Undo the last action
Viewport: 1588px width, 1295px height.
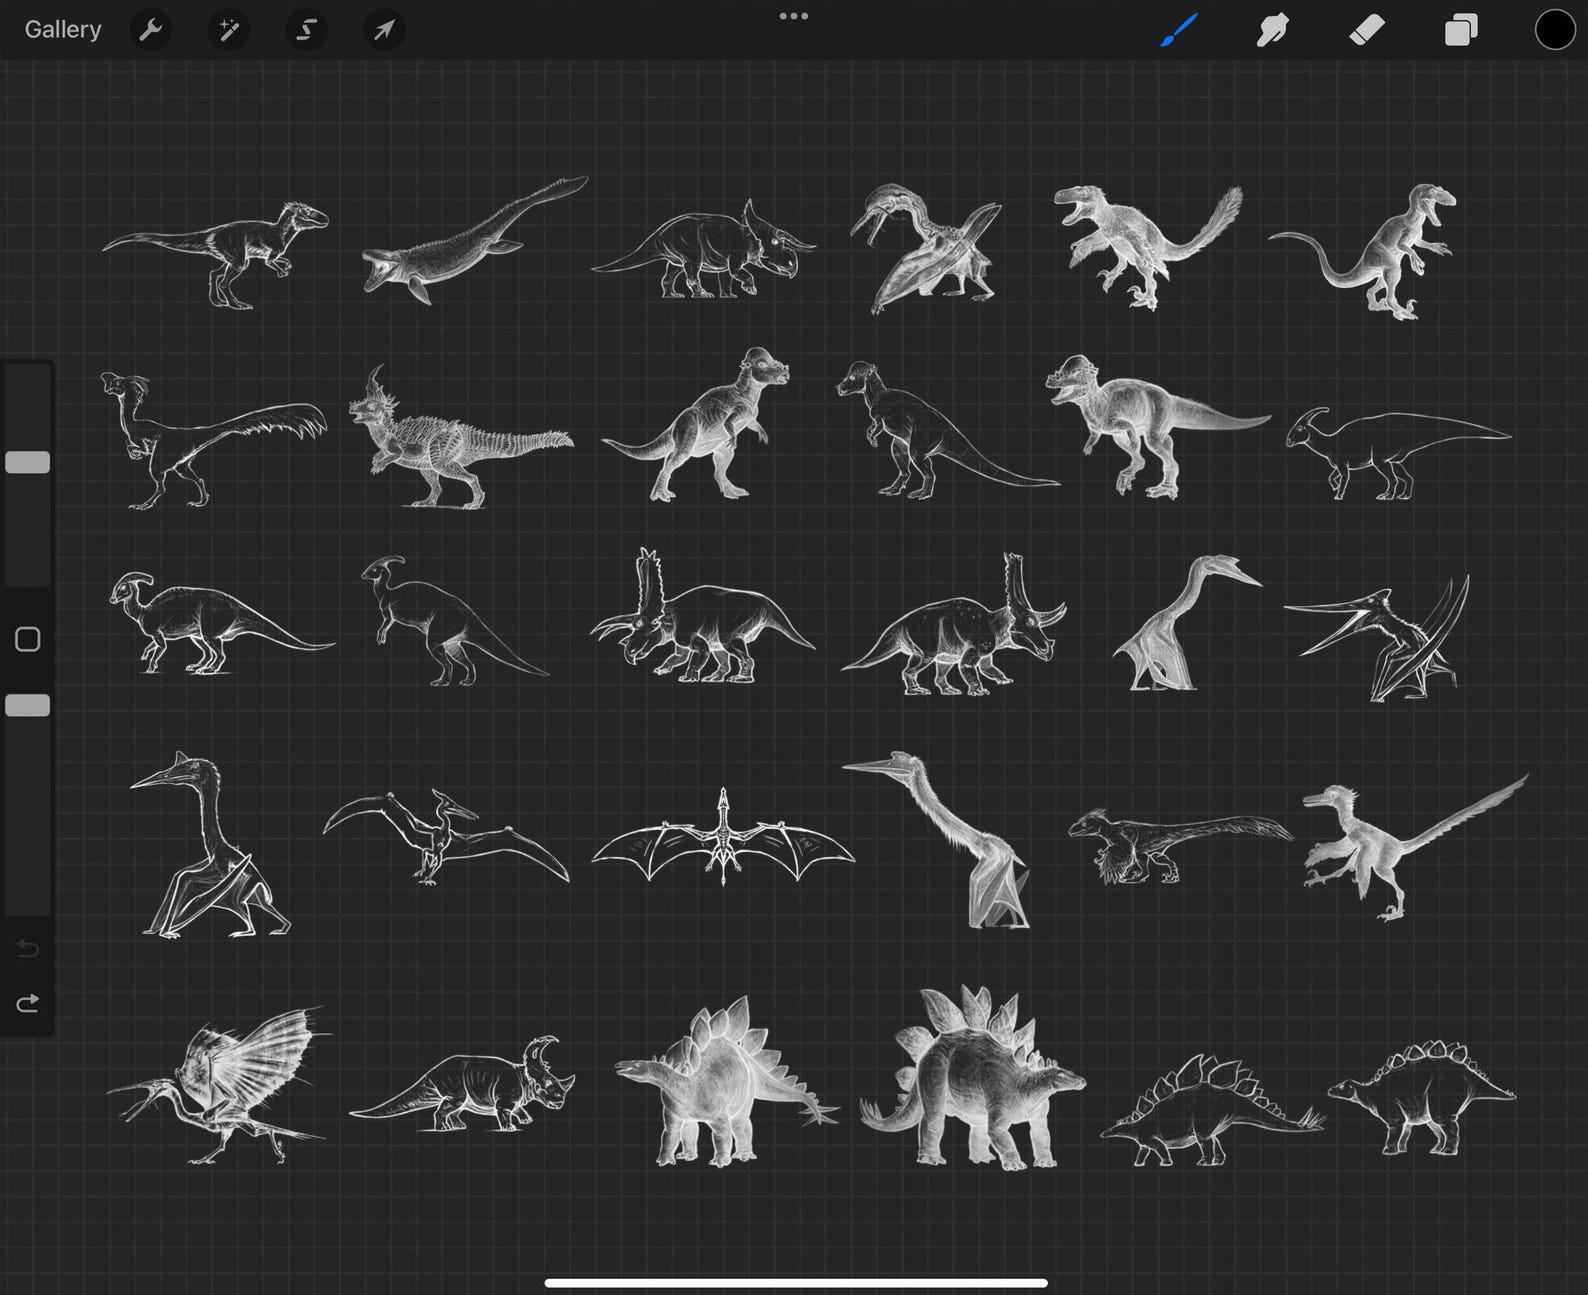click(x=28, y=948)
